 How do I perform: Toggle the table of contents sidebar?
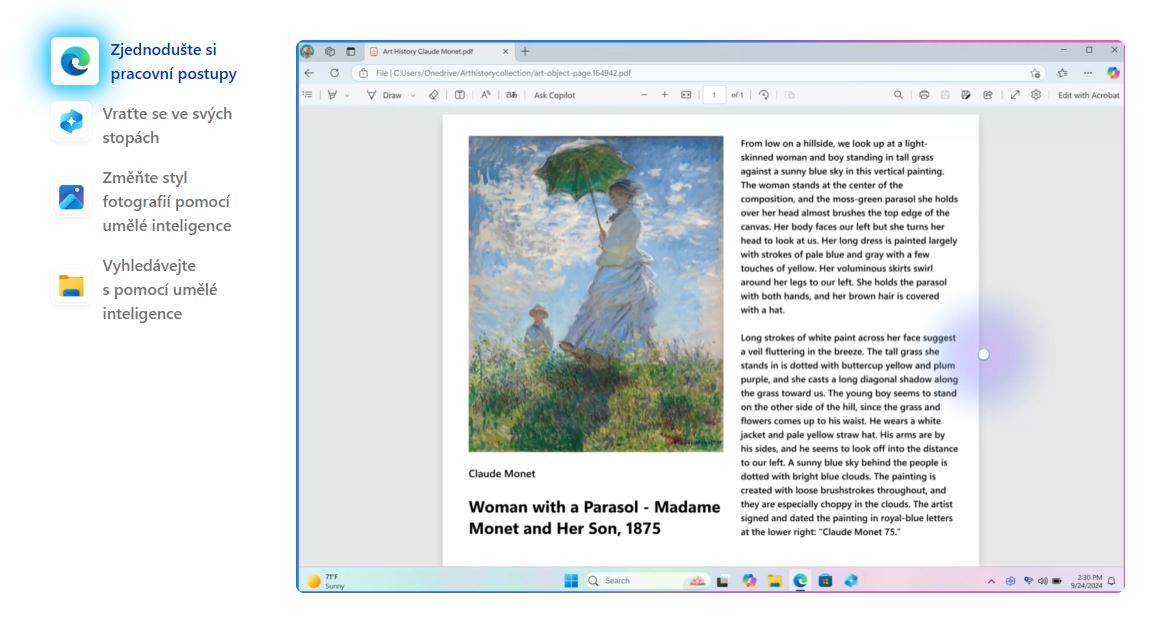pos(308,95)
